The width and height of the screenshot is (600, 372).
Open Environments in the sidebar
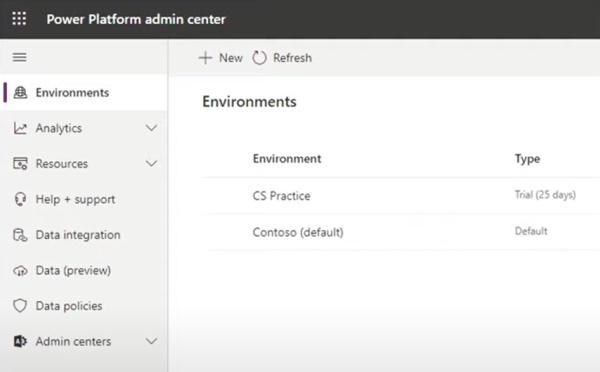point(83,93)
